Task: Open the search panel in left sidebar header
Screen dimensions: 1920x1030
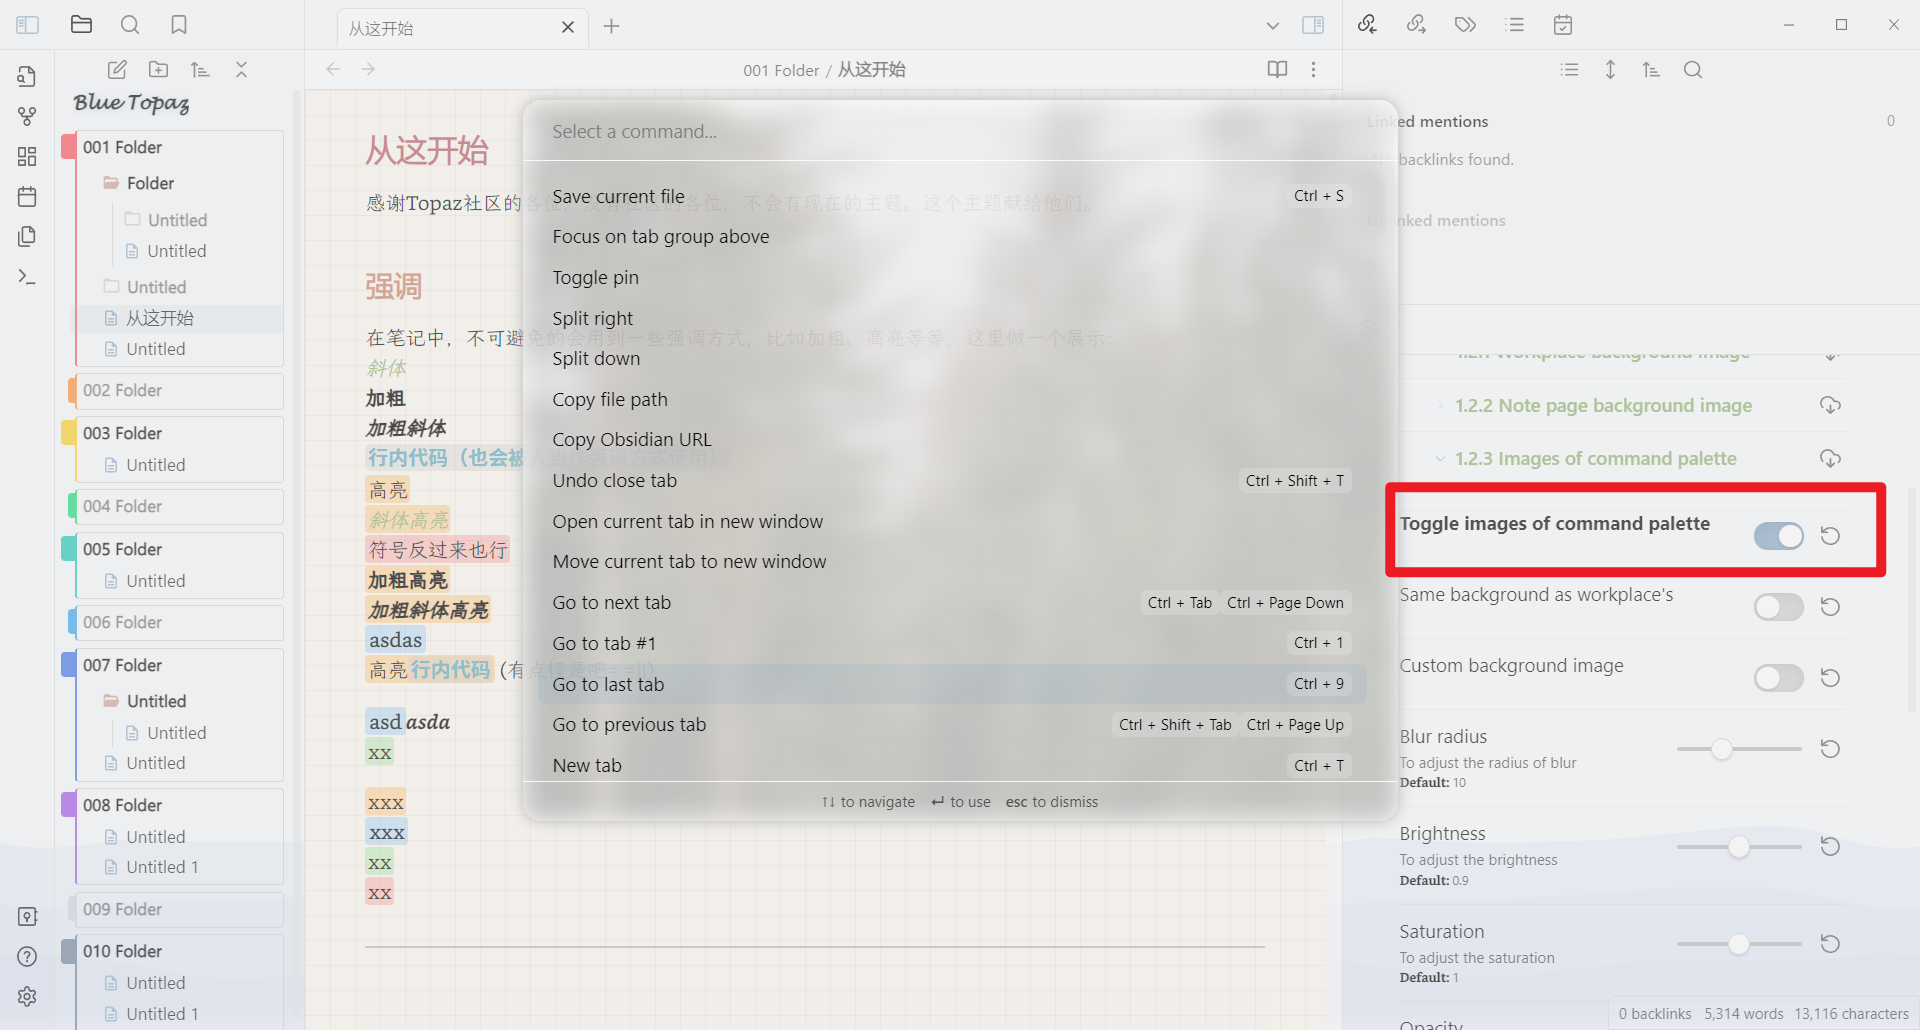Action: pos(130,25)
